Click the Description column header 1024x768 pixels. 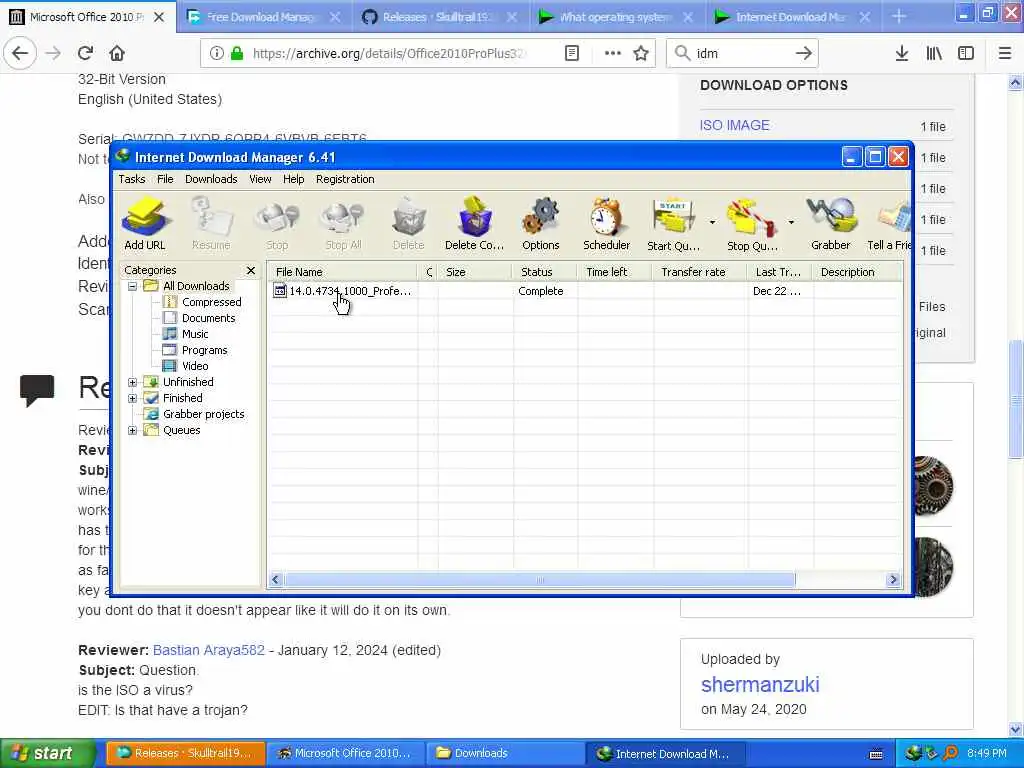[857, 272]
